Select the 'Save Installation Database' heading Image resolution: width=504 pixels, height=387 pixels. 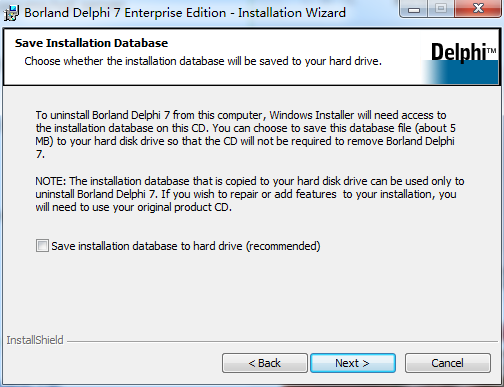point(91,43)
